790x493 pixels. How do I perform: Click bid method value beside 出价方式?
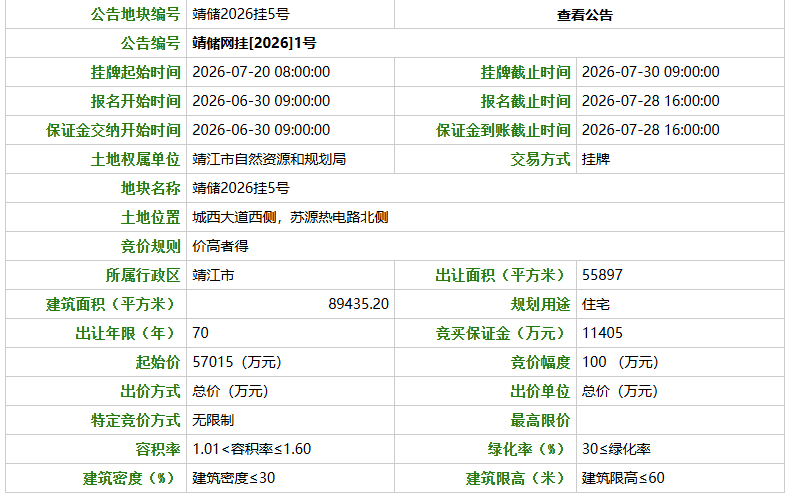pyautogui.click(x=230, y=391)
